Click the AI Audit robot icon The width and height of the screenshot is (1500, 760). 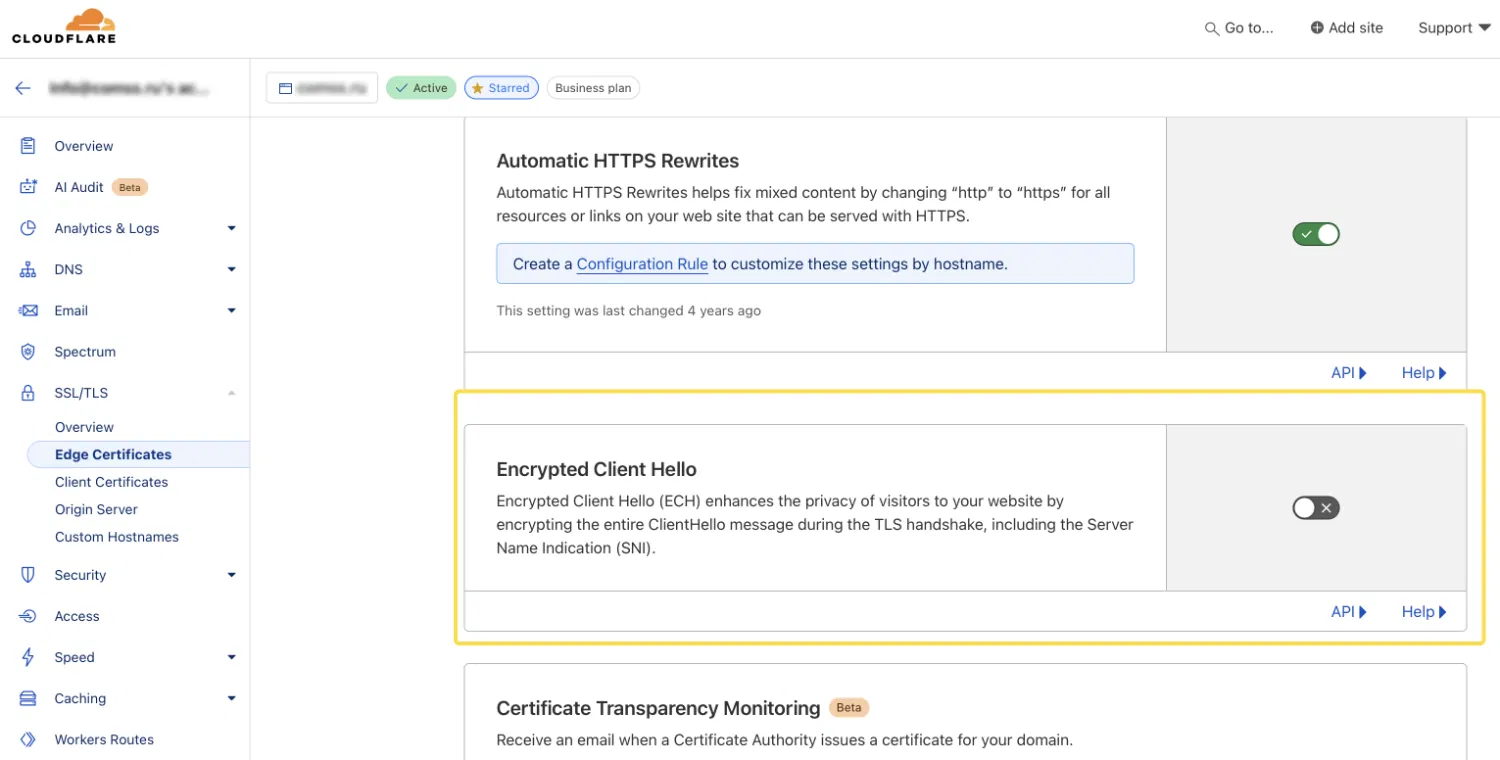(x=28, y=187)
